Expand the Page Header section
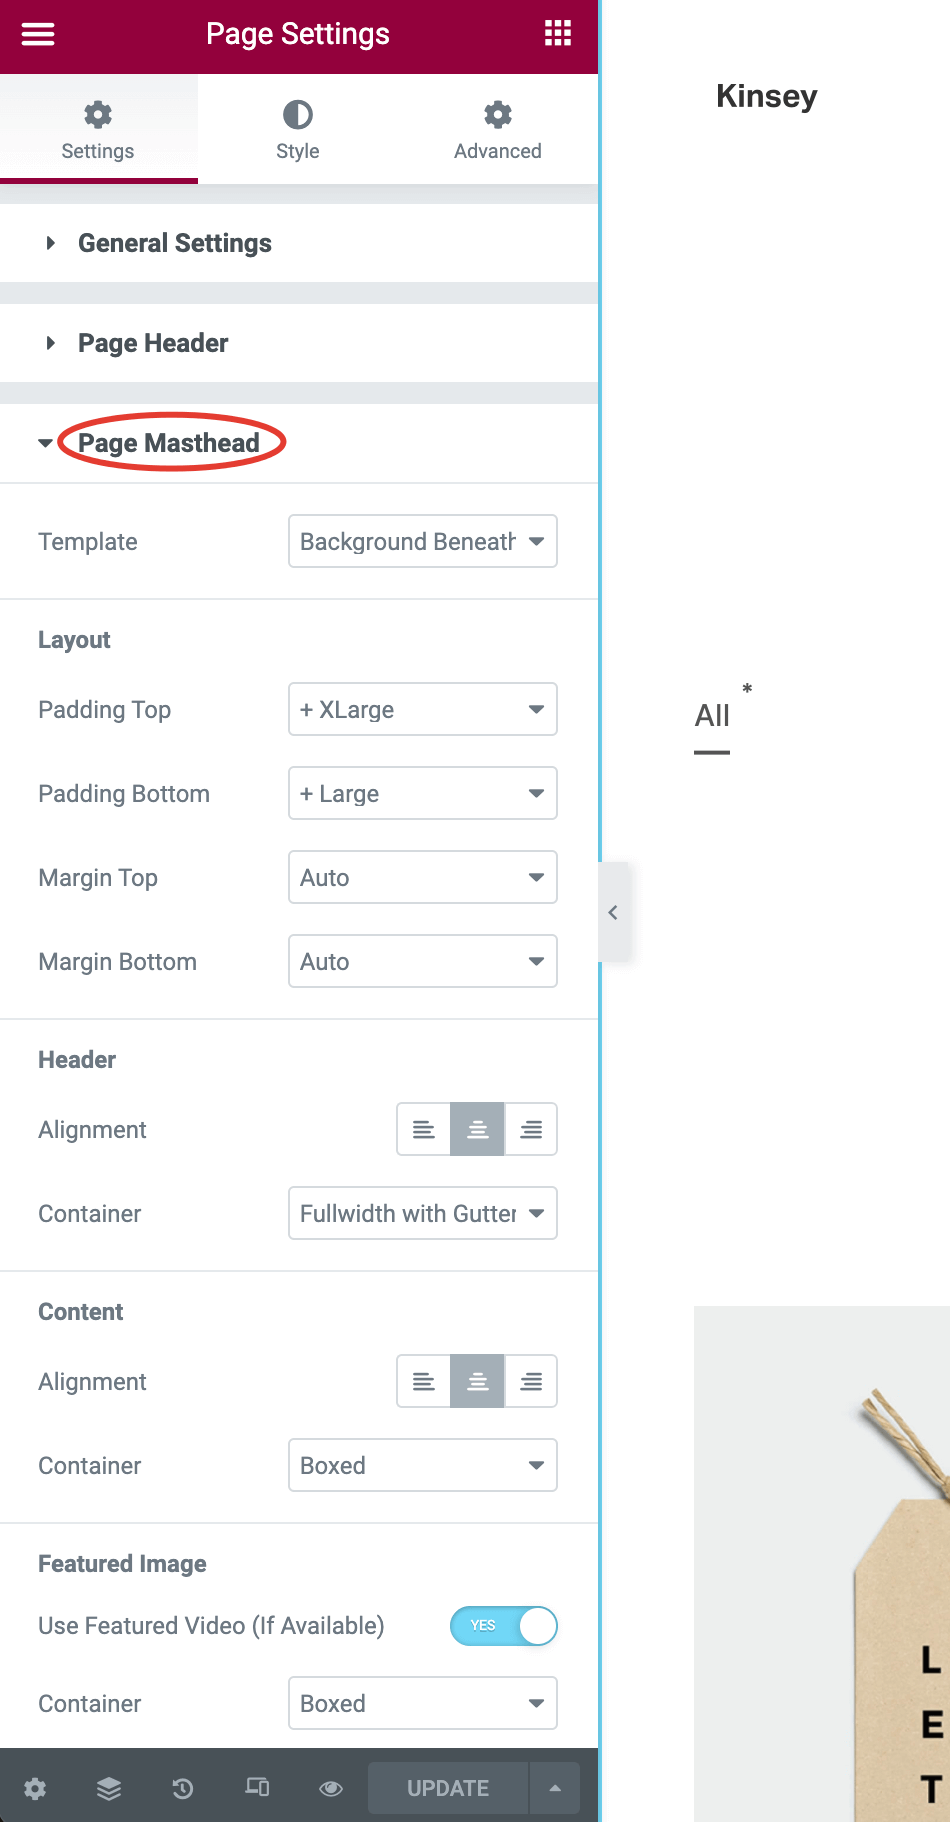950x1822 pixels. [x=153, y=344]
